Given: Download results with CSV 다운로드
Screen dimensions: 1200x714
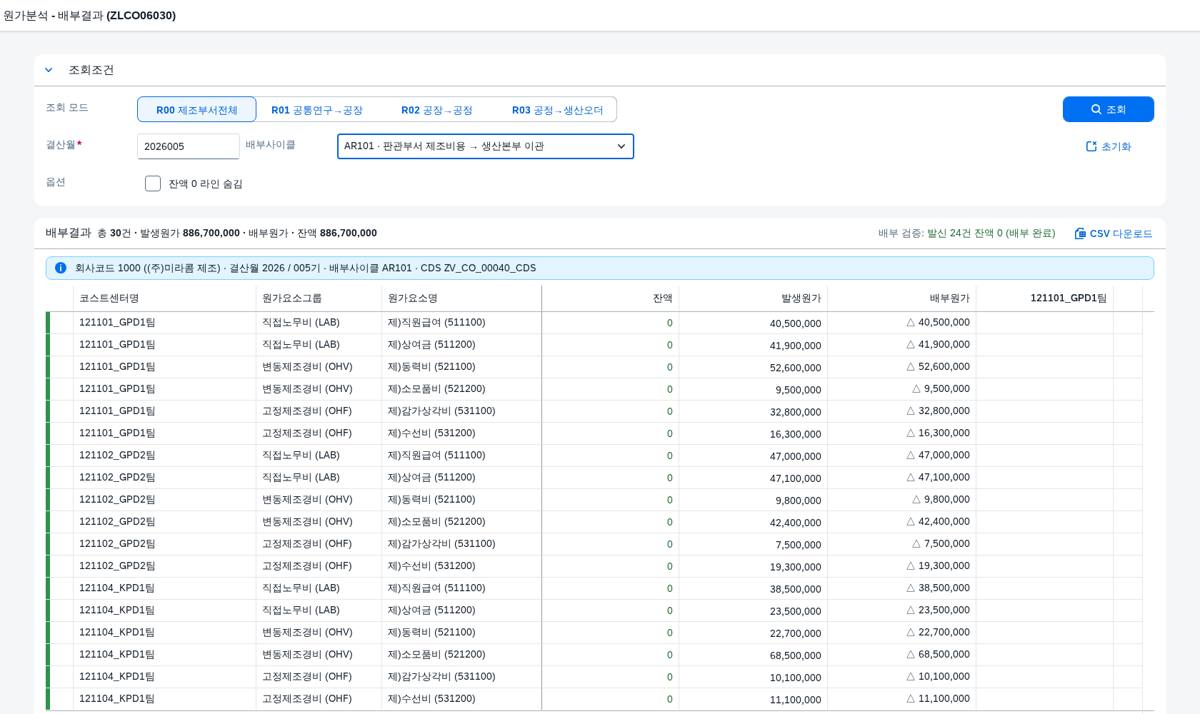Looking at the screenshot, I should pos(1113,233).
